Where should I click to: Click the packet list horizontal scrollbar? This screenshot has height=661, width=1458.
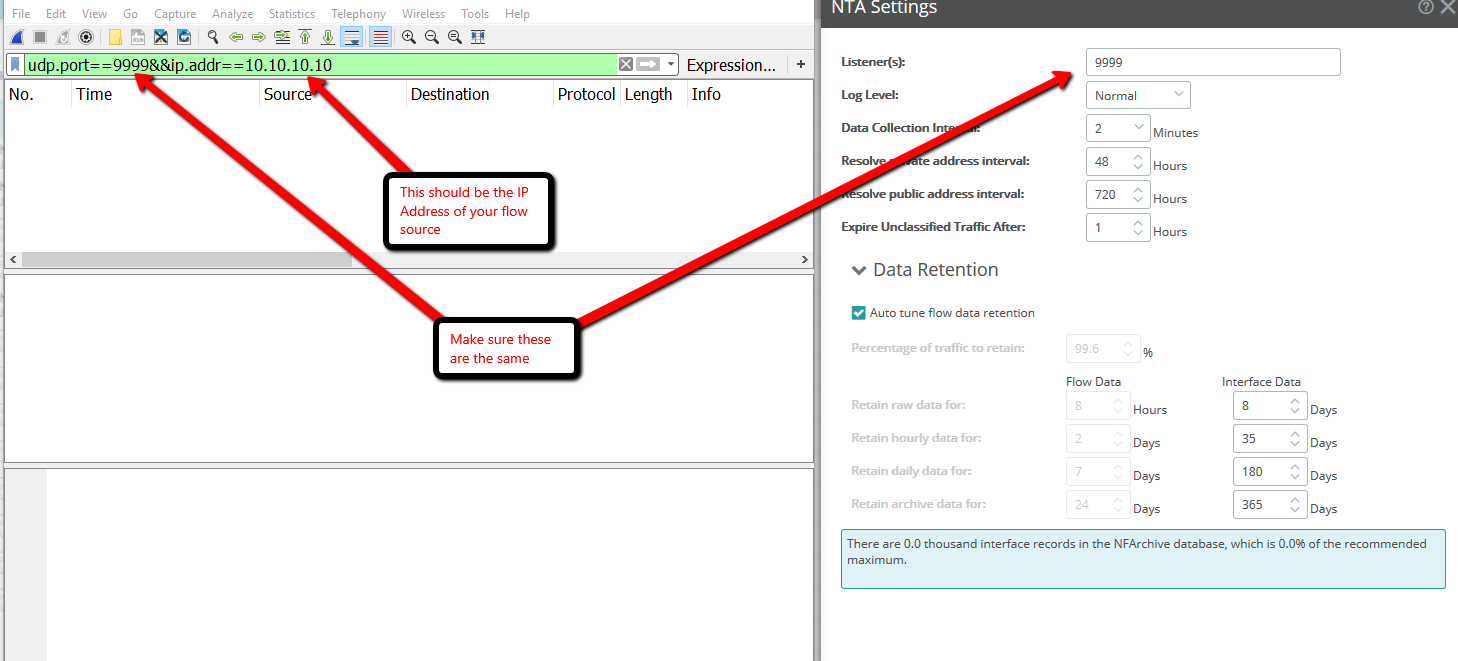[186, 260]
